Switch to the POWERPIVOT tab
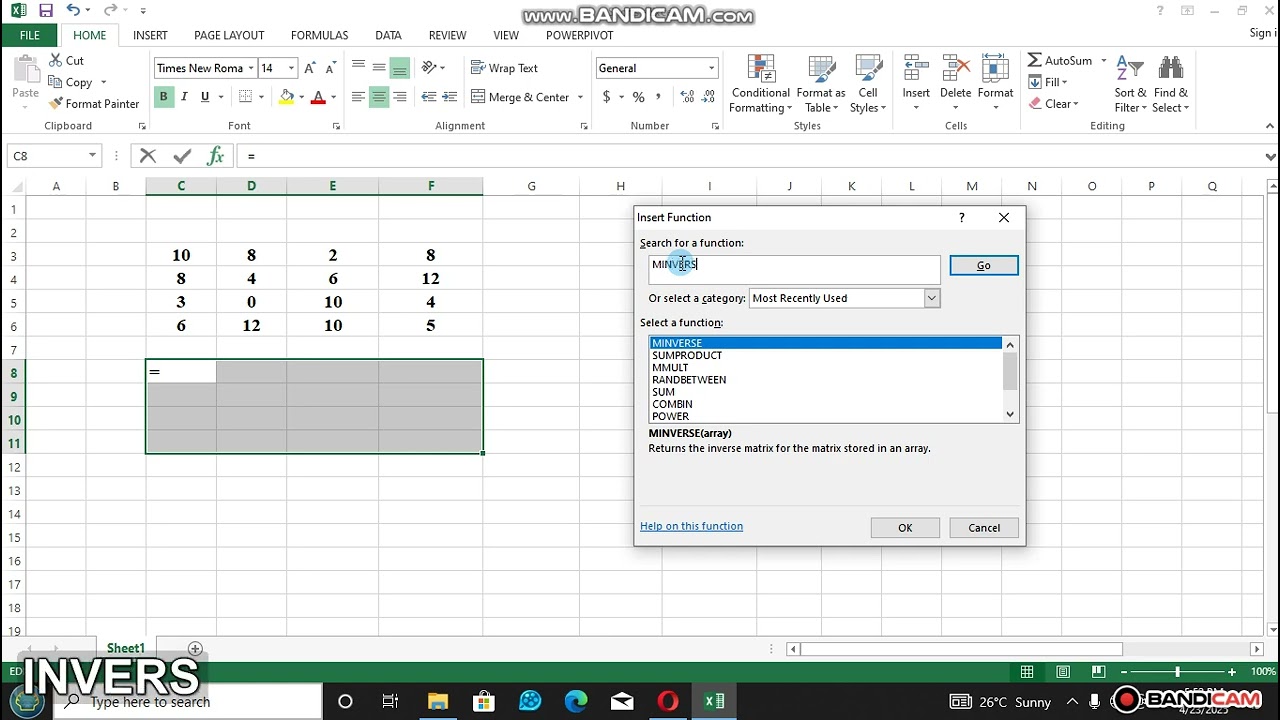 pos(580,35)
